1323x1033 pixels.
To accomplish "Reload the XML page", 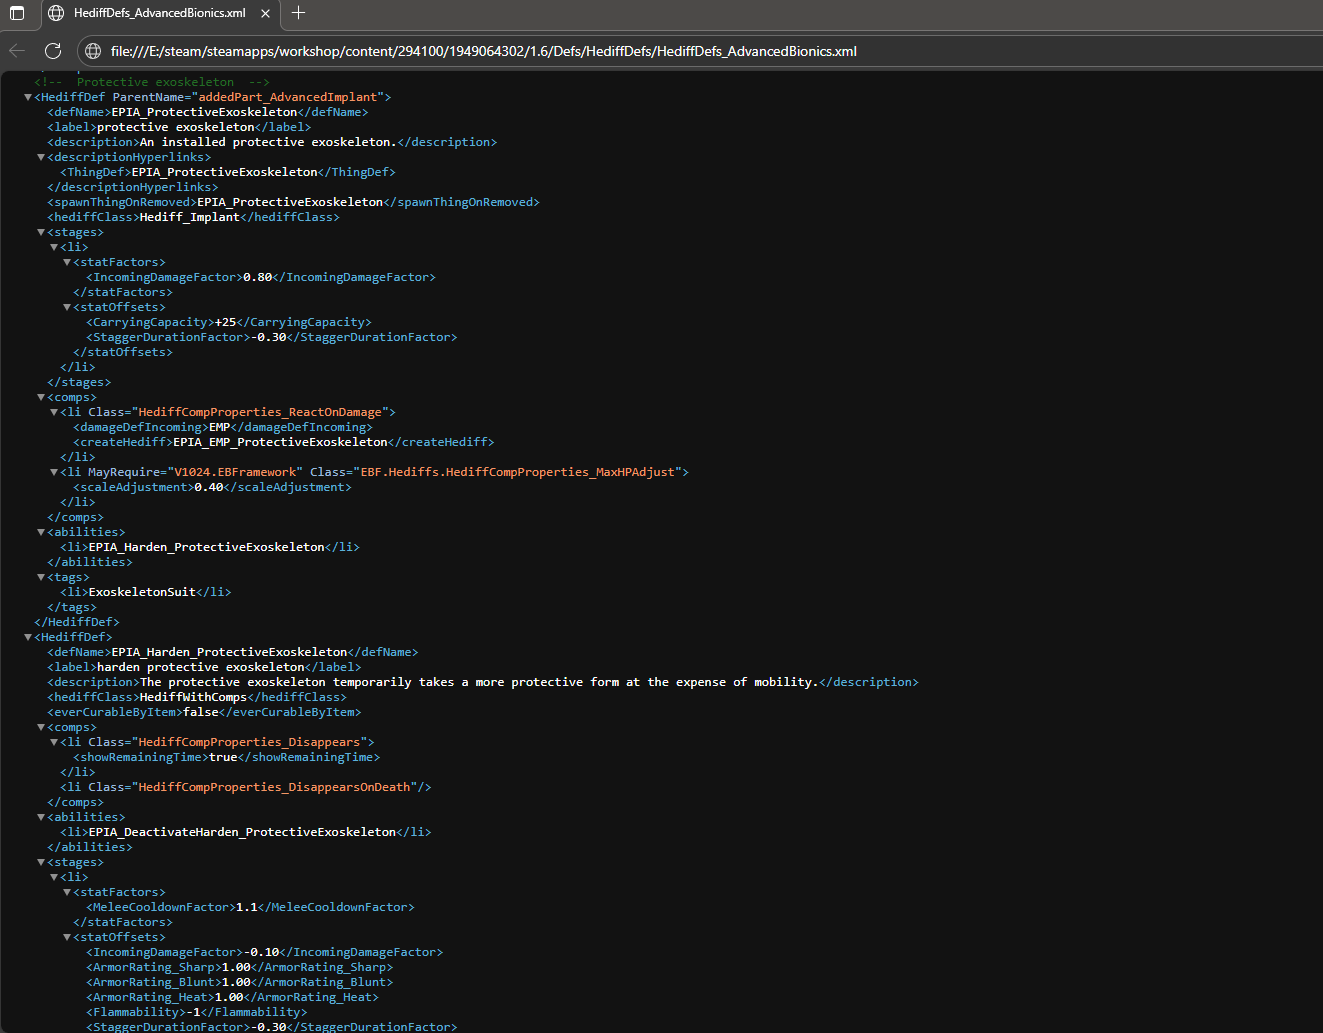I will click(53, 51).
